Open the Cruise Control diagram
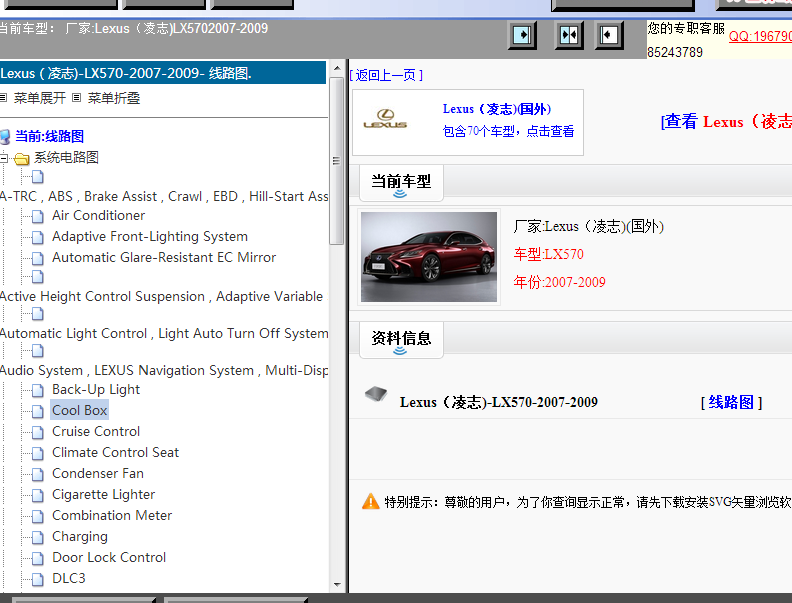The image size is (792, 603). click(96, 432)
